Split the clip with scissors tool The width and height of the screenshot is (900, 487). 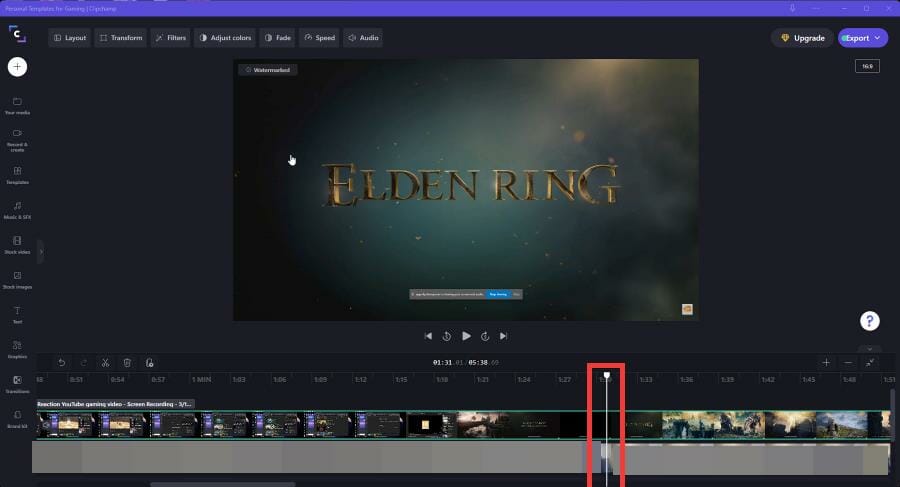point(106,362)
